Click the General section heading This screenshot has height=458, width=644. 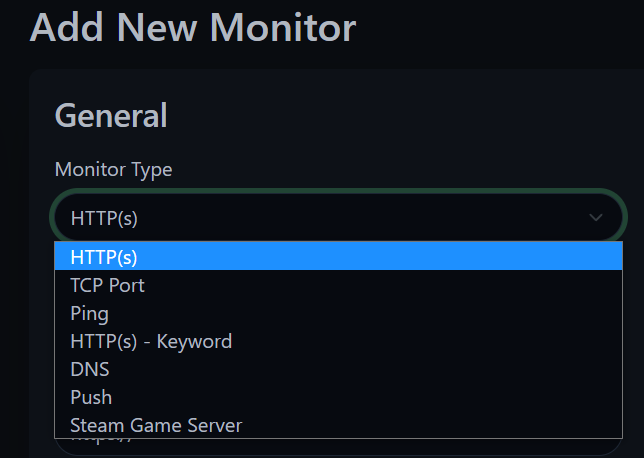(111, 116)
